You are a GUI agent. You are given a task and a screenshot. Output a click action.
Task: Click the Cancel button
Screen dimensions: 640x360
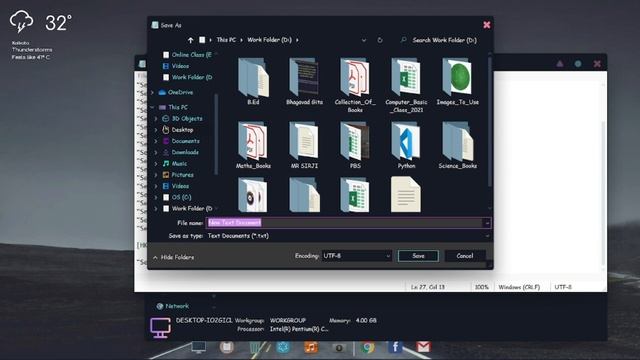click(x=465, y=256)
